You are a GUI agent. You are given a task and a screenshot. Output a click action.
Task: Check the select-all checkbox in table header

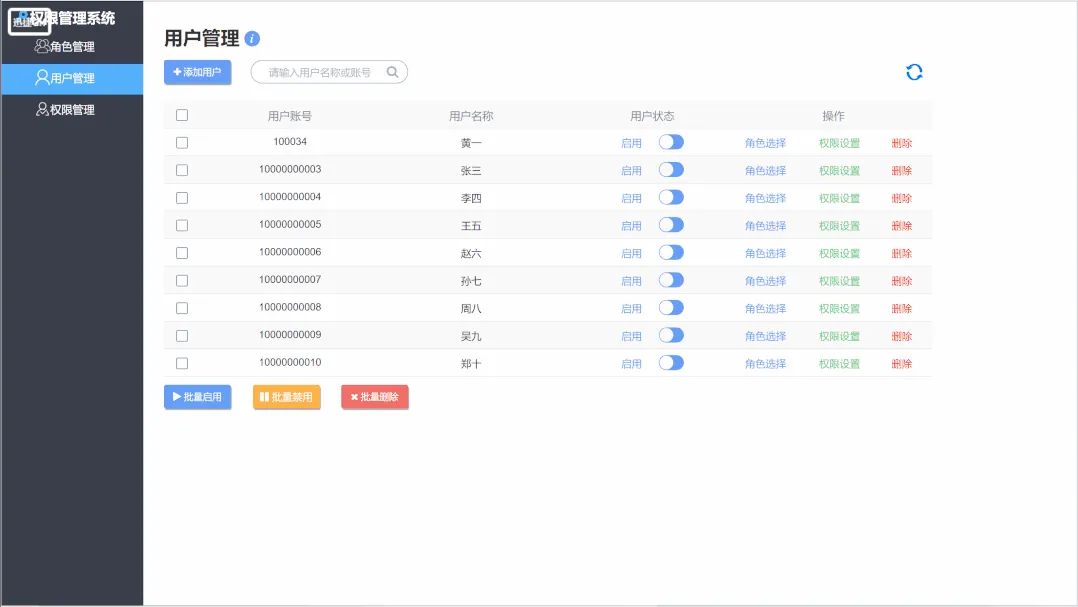click(182, 115)
